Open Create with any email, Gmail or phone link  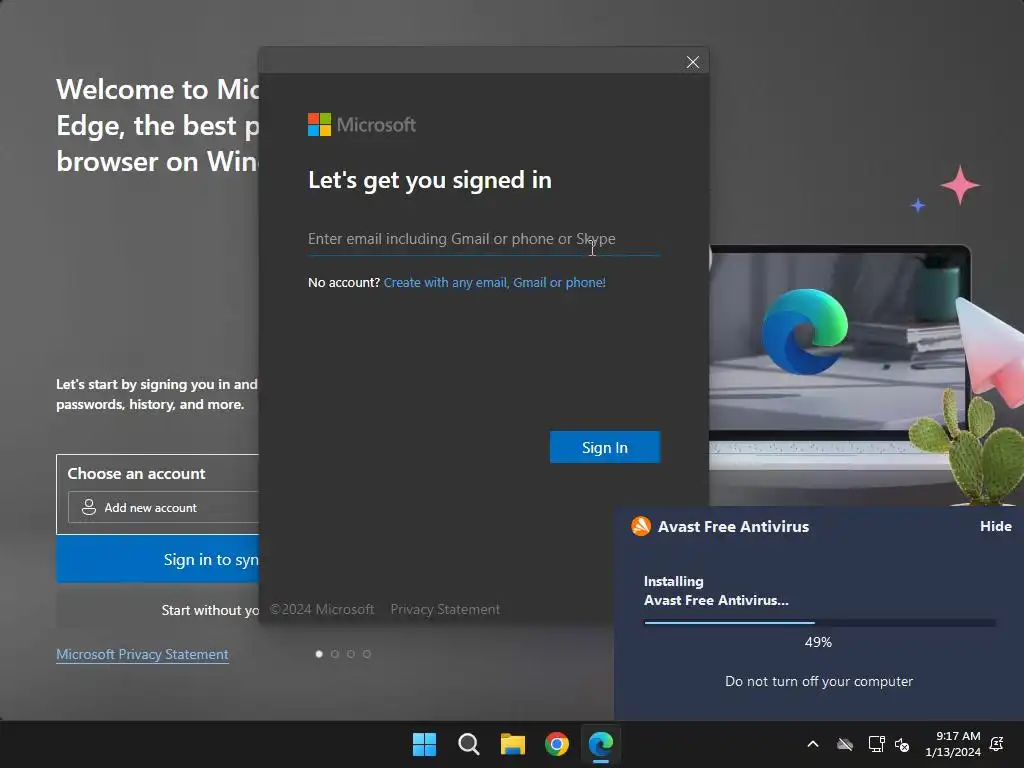tap(494, 282)
